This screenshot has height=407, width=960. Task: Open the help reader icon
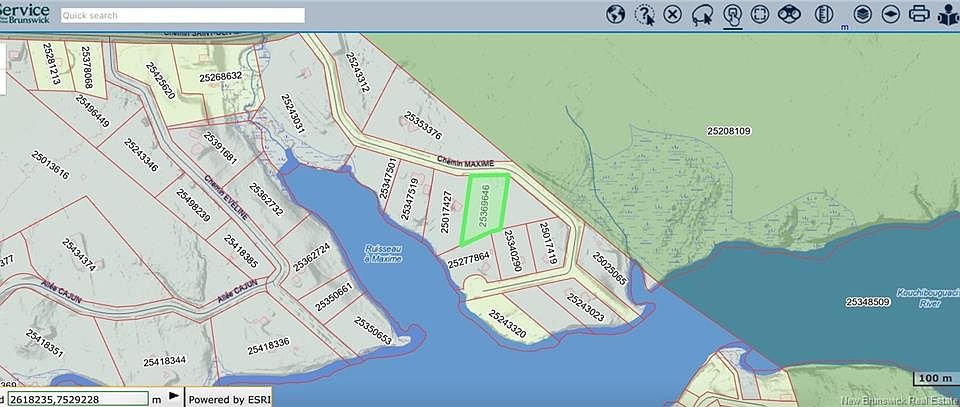click(947, 14)
